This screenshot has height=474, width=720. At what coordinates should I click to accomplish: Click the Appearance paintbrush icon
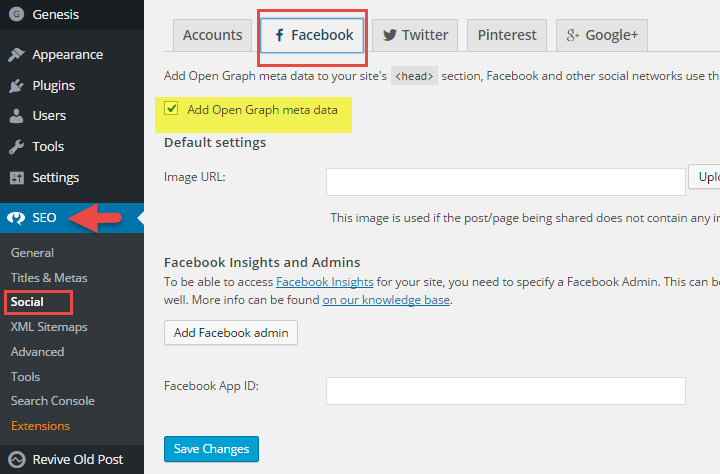pyautogui.click(x=17, y=55)
